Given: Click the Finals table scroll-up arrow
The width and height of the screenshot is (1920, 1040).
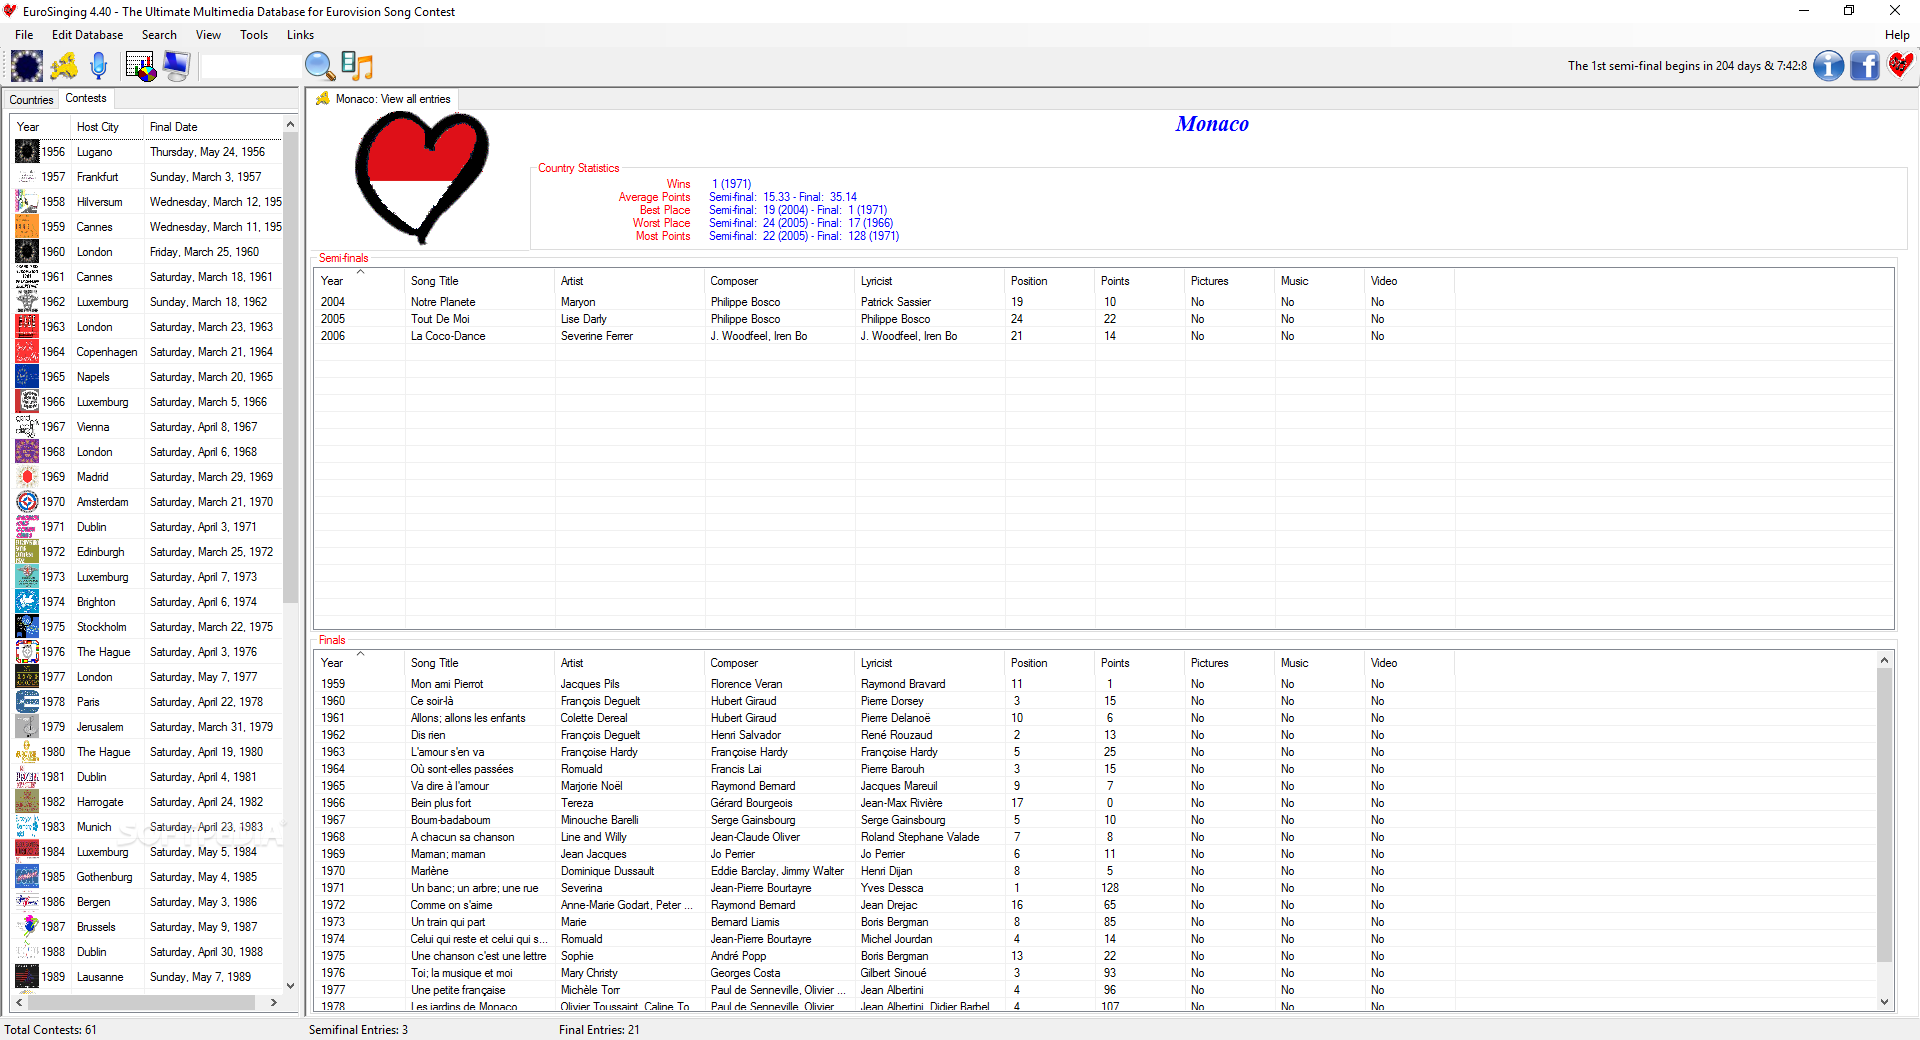Looking at the screenshot, I should point(1884,660).
